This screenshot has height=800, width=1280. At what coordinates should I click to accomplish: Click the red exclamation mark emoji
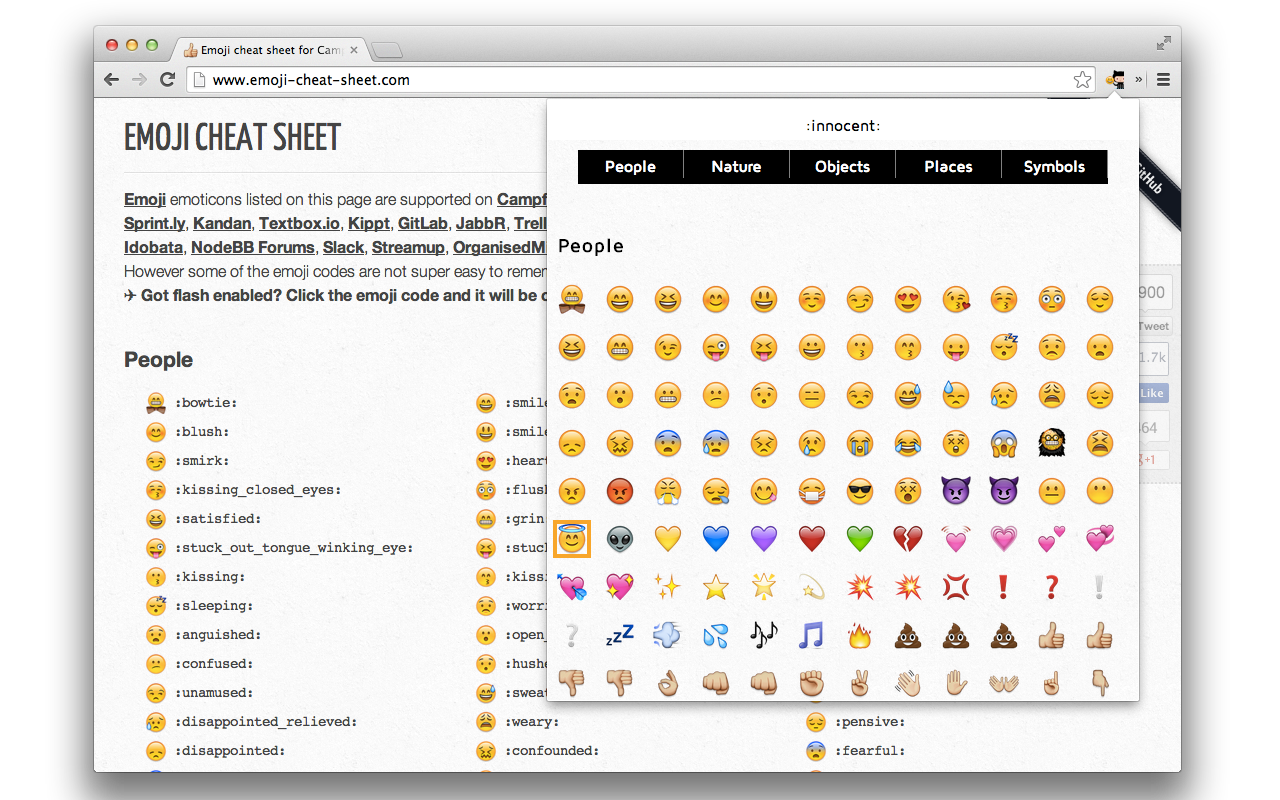point(1003,587)
